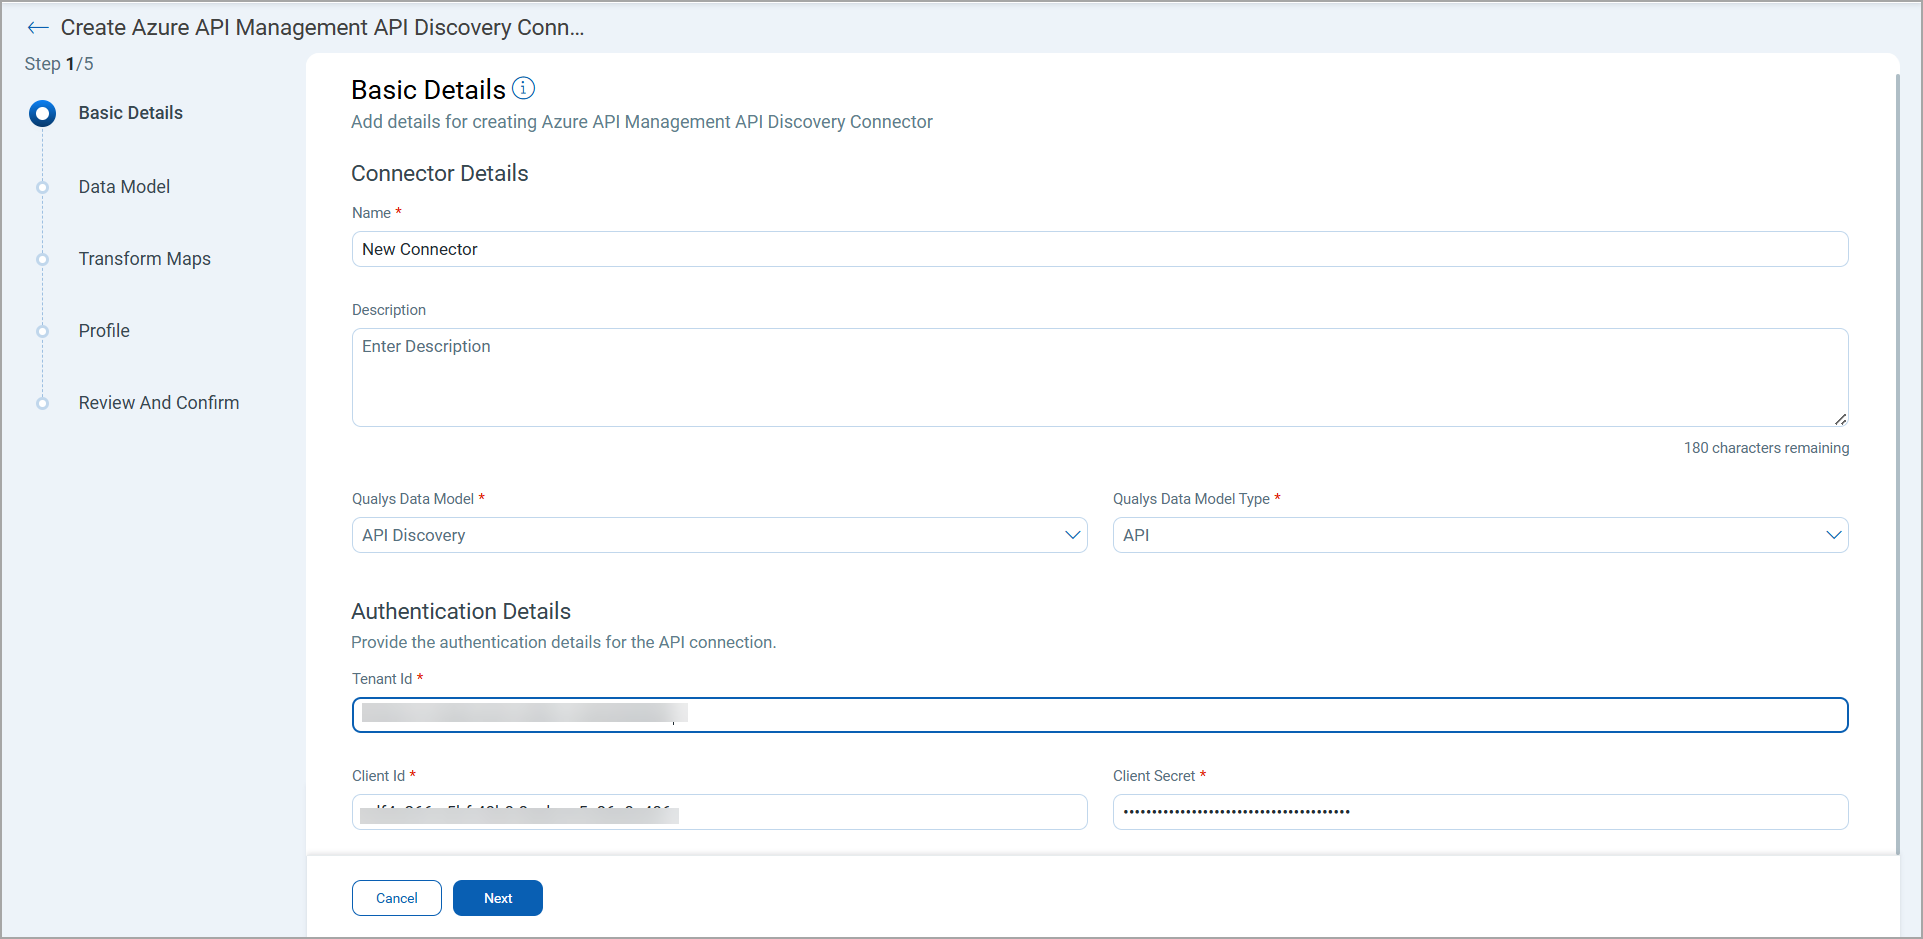Click the back arrow icon in header

[x=38, y=28]
